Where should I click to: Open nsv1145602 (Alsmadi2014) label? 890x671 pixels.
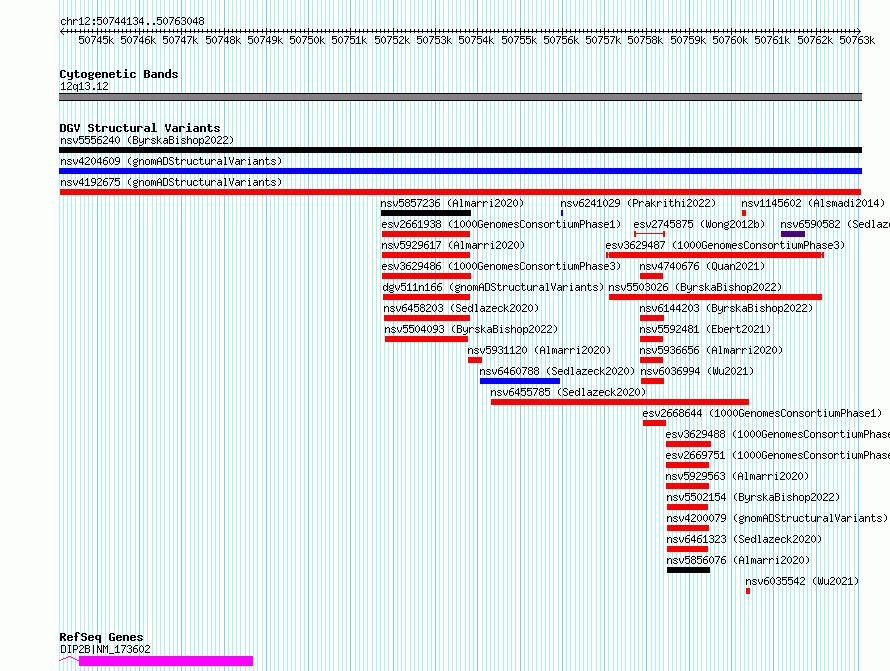pyautogui.click(x=813, y=203)
